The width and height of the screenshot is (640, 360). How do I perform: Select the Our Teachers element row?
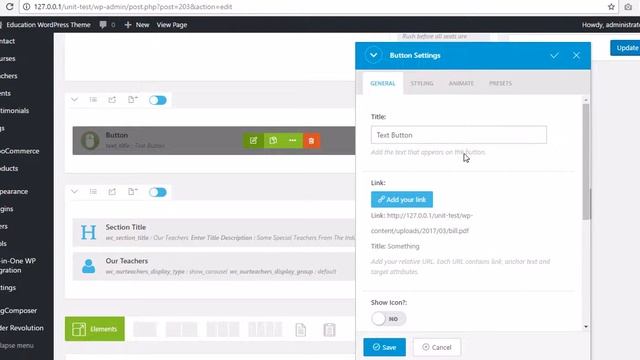214,266
